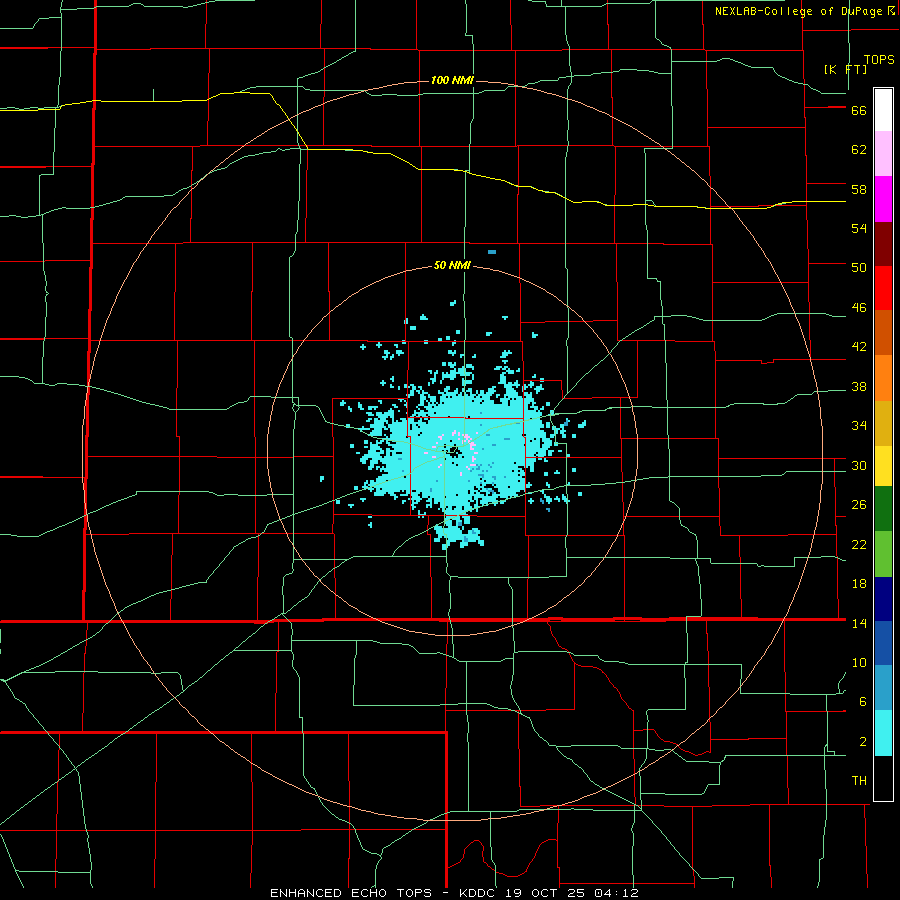900x900 pixels.
Task: Pick the dark red legend swatch
Action: coord(883,244)
